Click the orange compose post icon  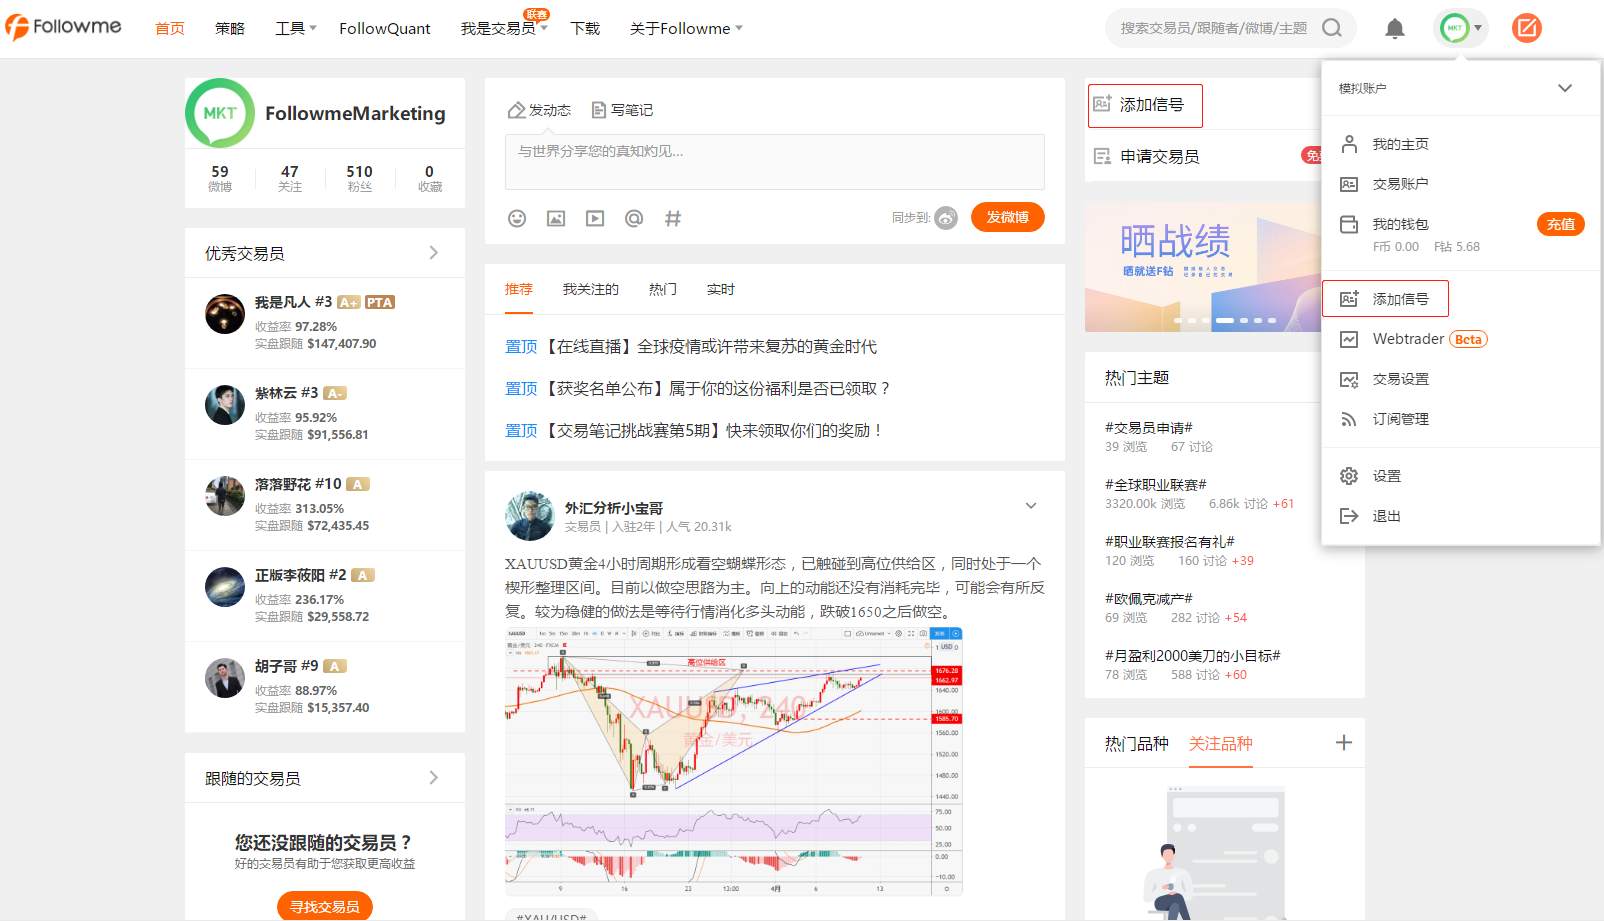pos(1527,28)
